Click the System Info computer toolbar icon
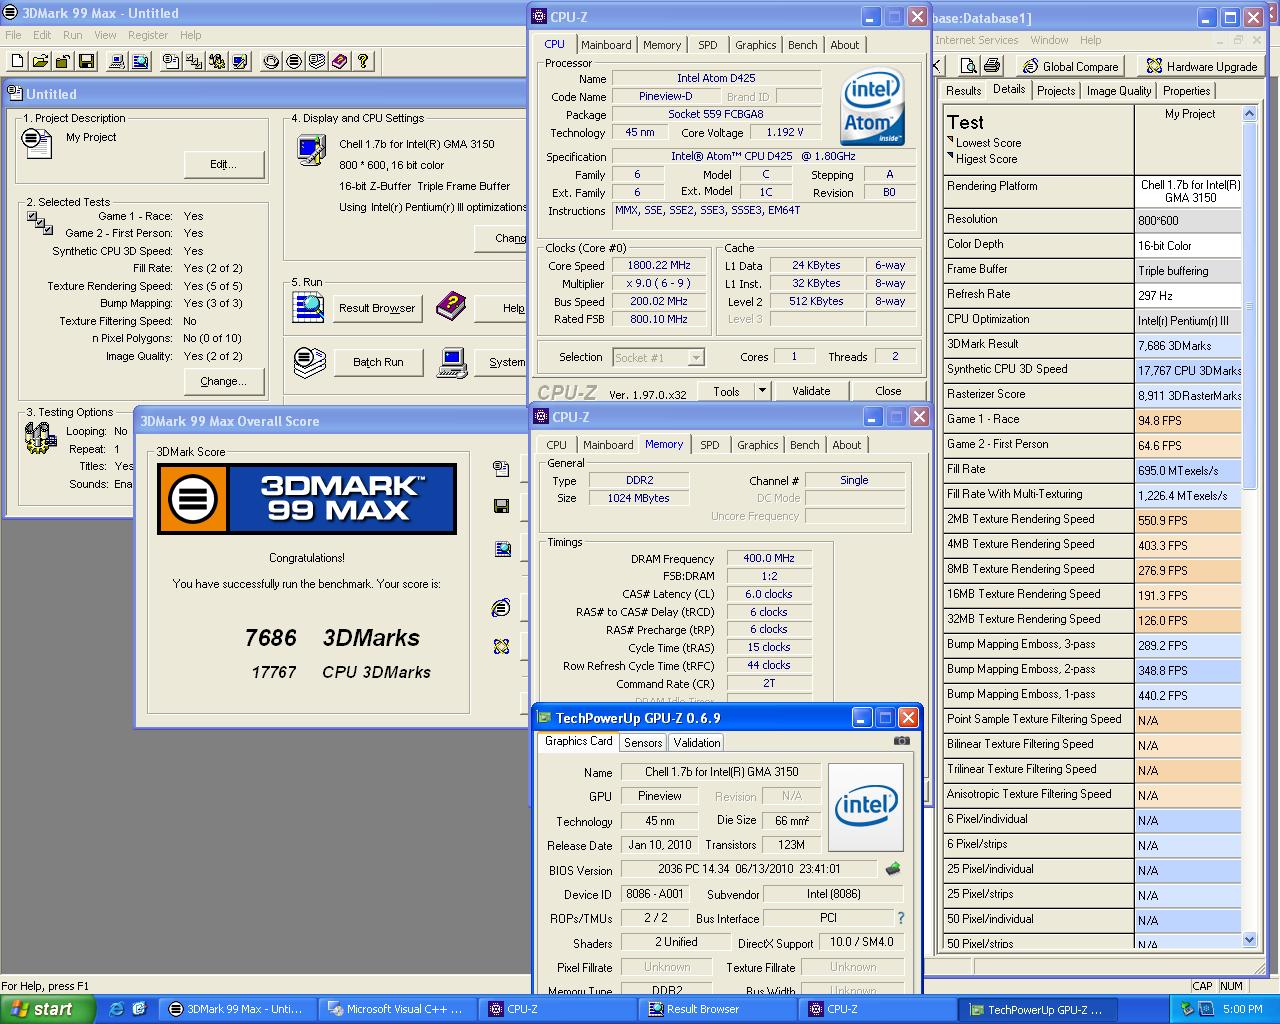This screenshot has width=1280, height=1024. click(x=117, y=62)
